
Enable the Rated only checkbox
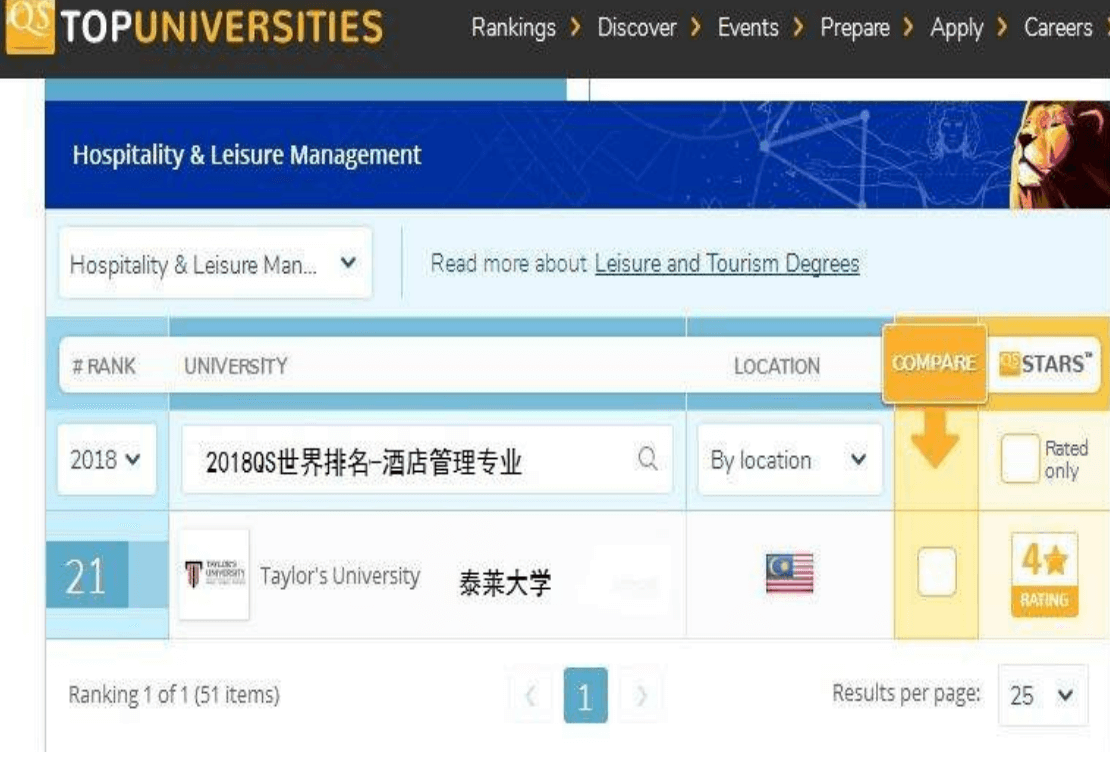(x=1019, y=460)
